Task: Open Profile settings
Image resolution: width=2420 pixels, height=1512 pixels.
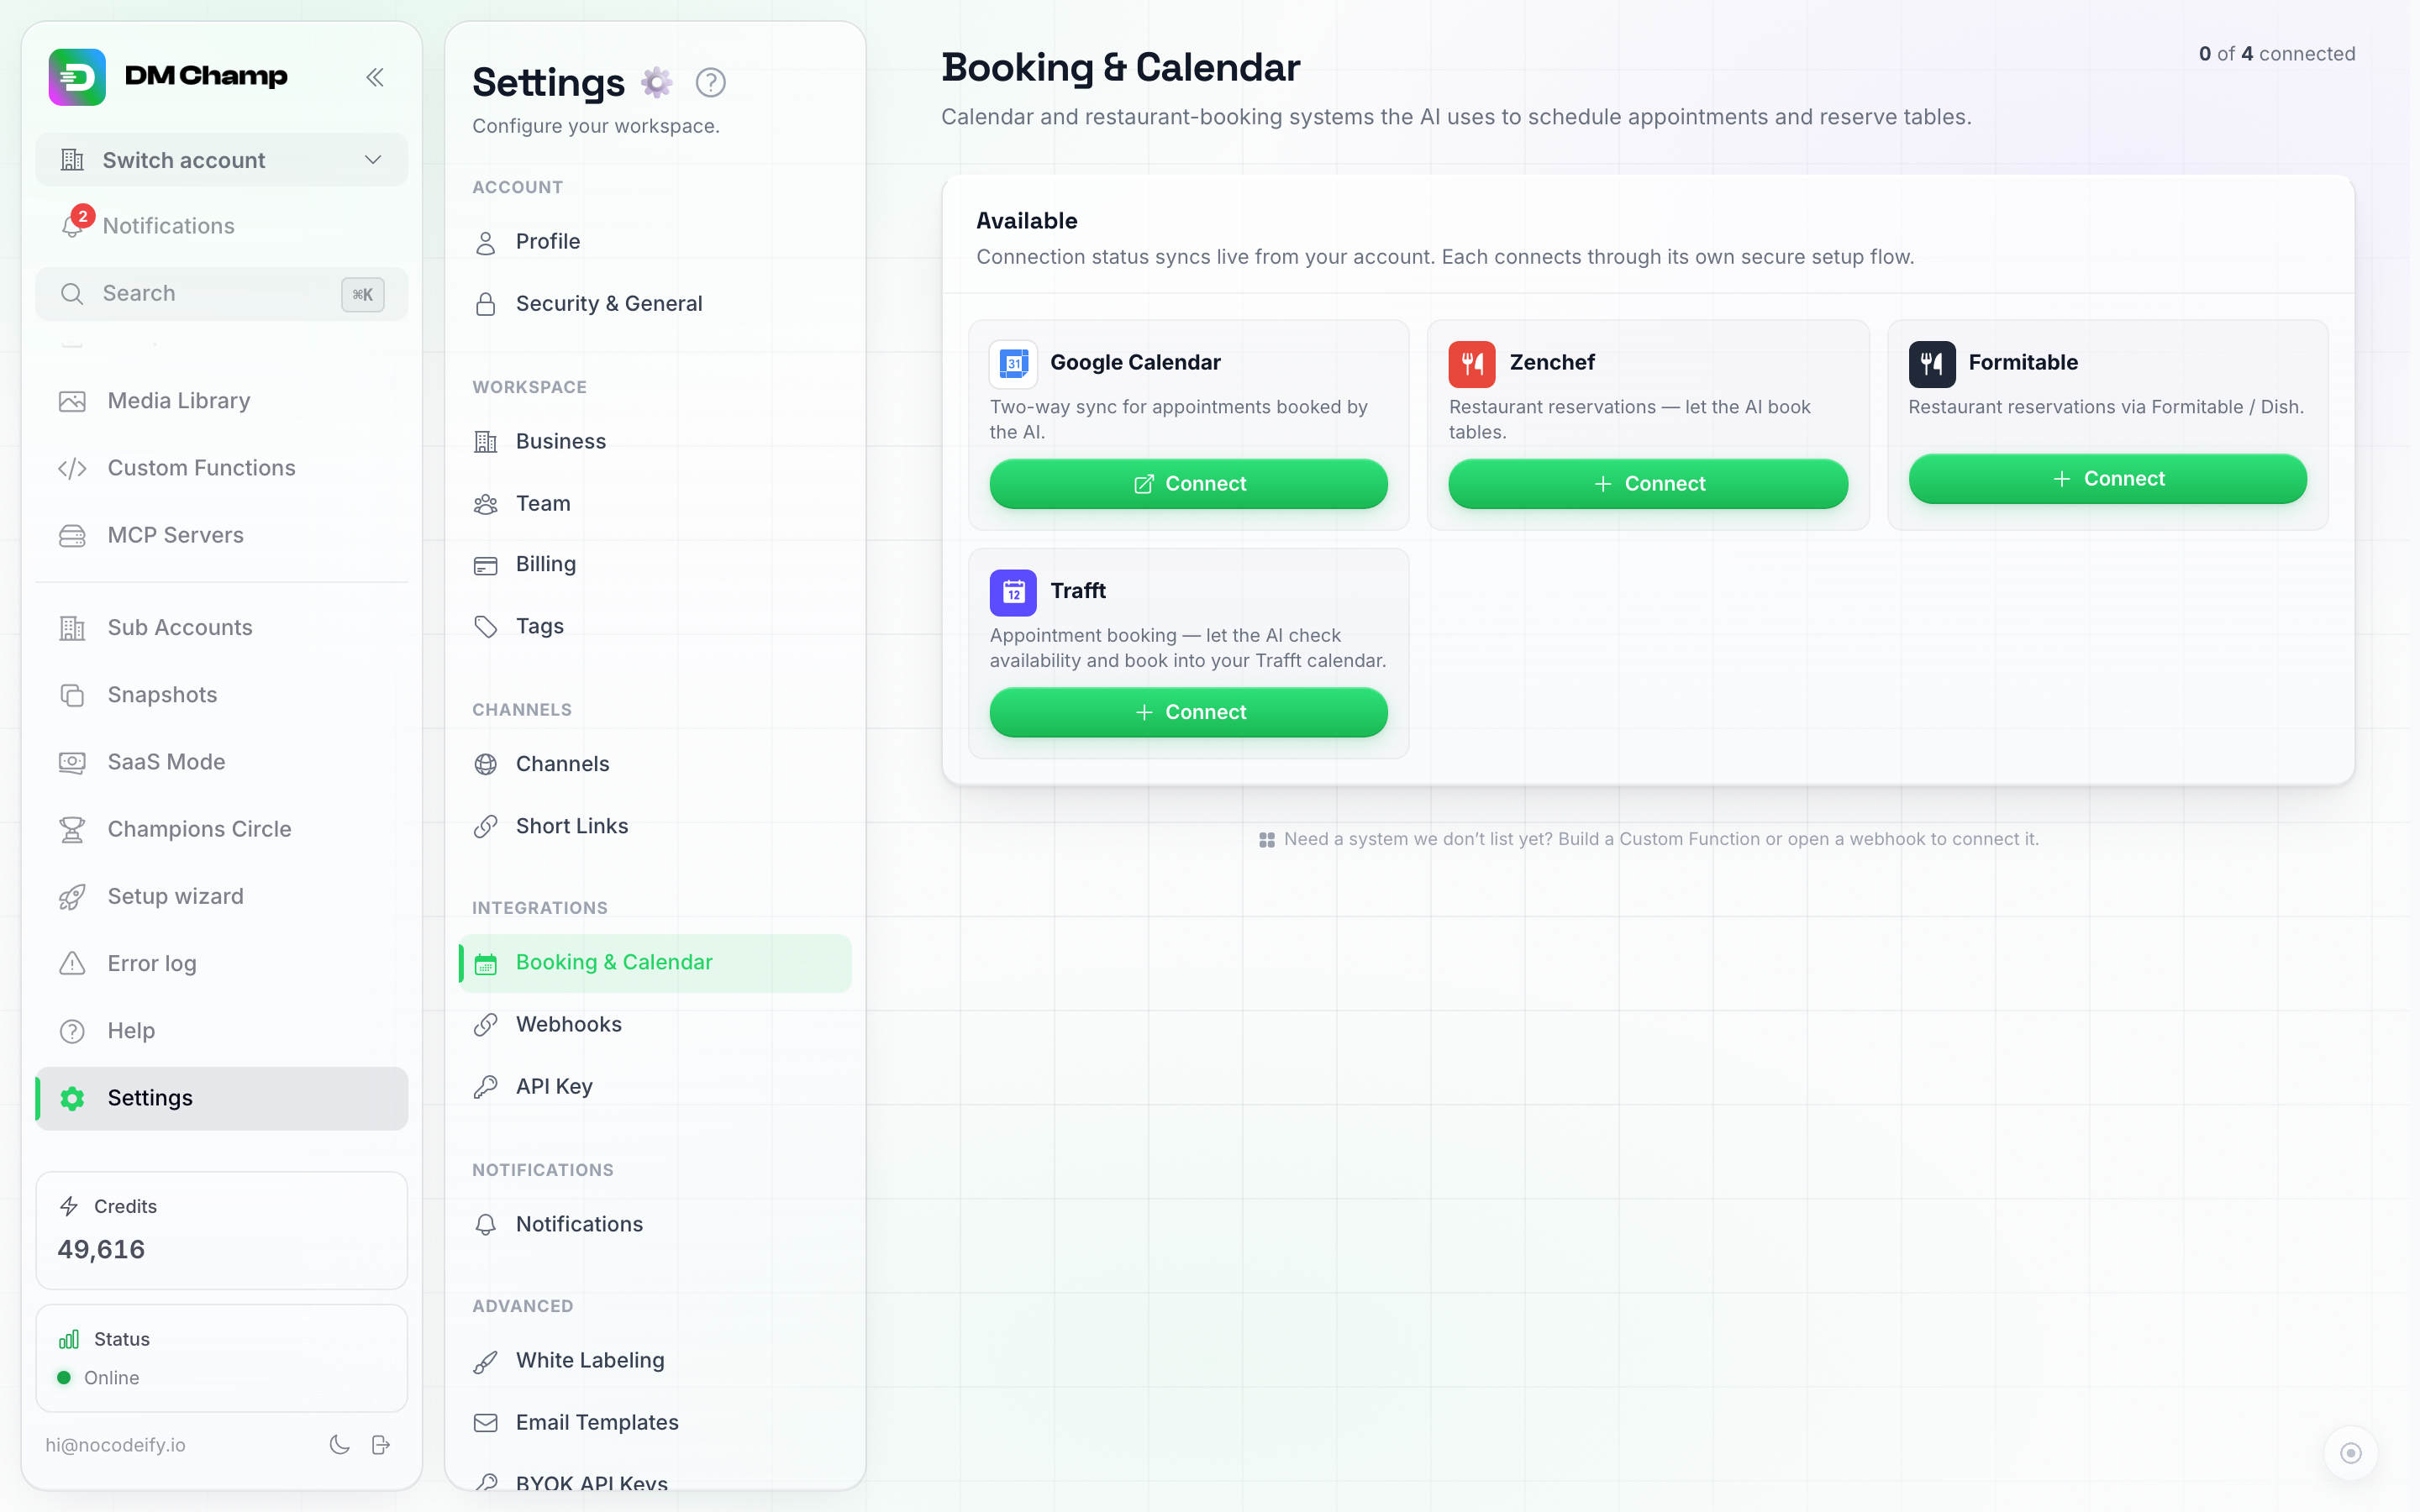Action: click(x=655, y=242)
